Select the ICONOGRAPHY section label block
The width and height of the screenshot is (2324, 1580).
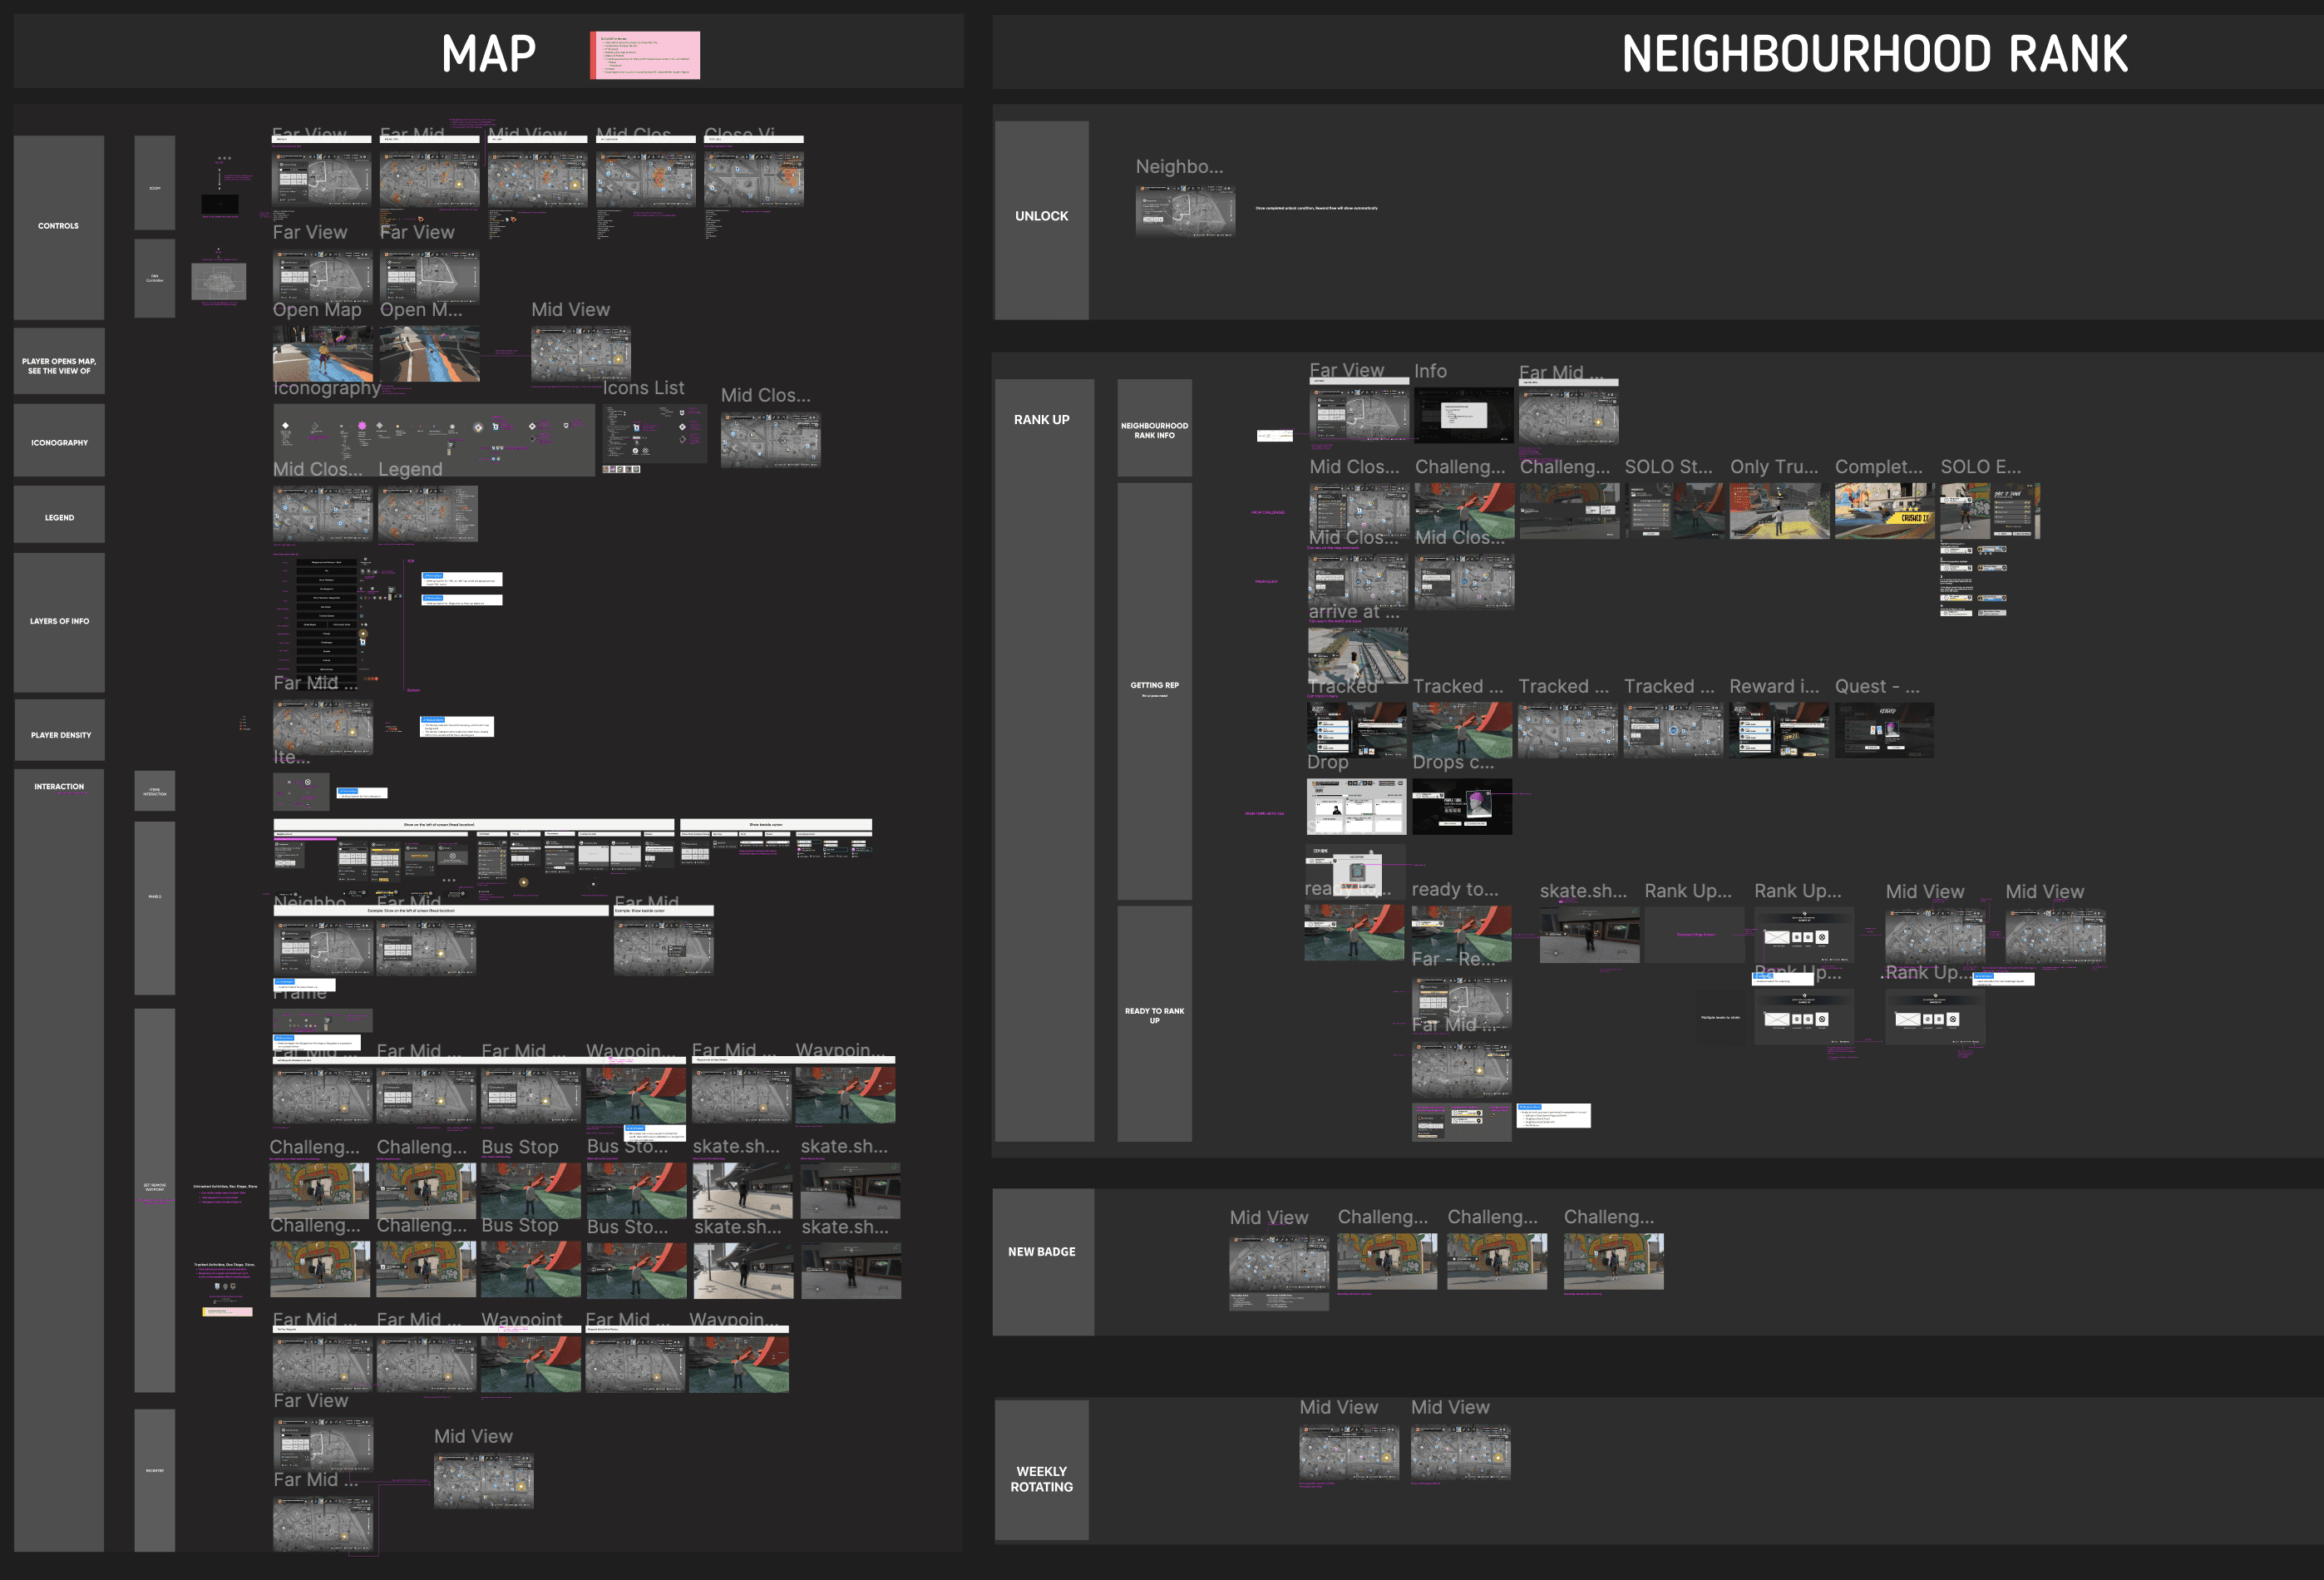[x=59, y=441]
